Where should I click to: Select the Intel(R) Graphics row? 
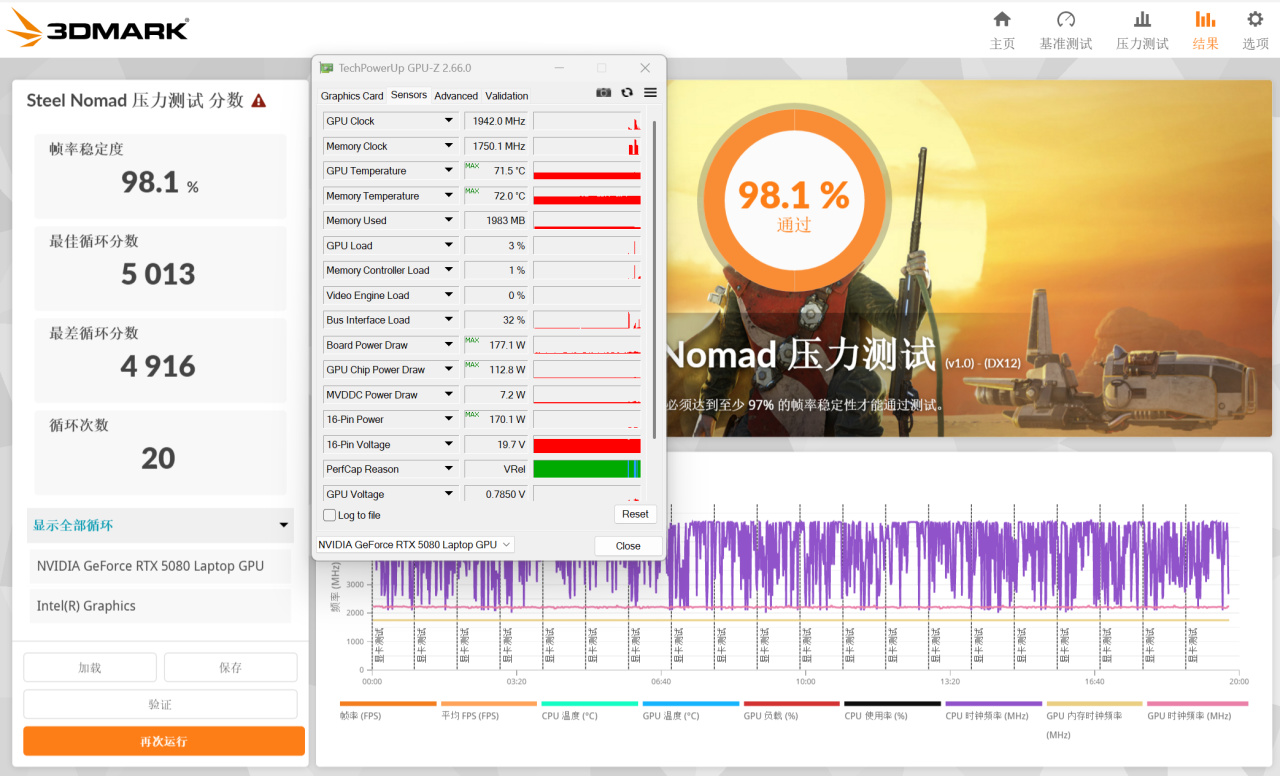coord(161,606)
